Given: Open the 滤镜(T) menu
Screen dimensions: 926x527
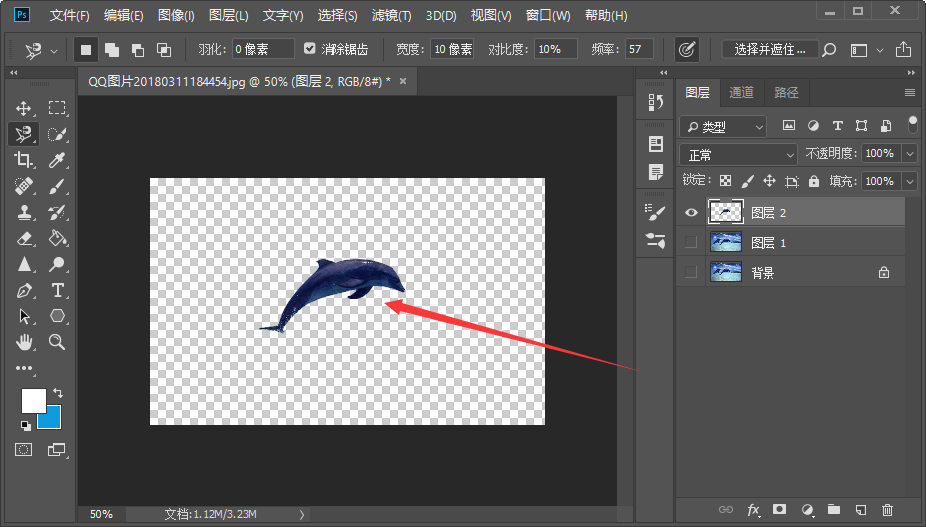Looking at the screenshot, I should (392, 15).
